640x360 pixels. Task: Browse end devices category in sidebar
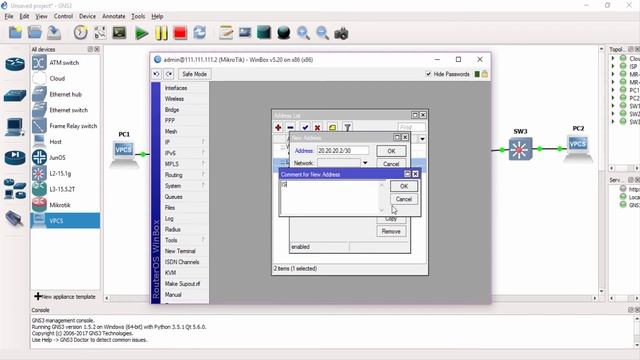[x=15, y=127]
